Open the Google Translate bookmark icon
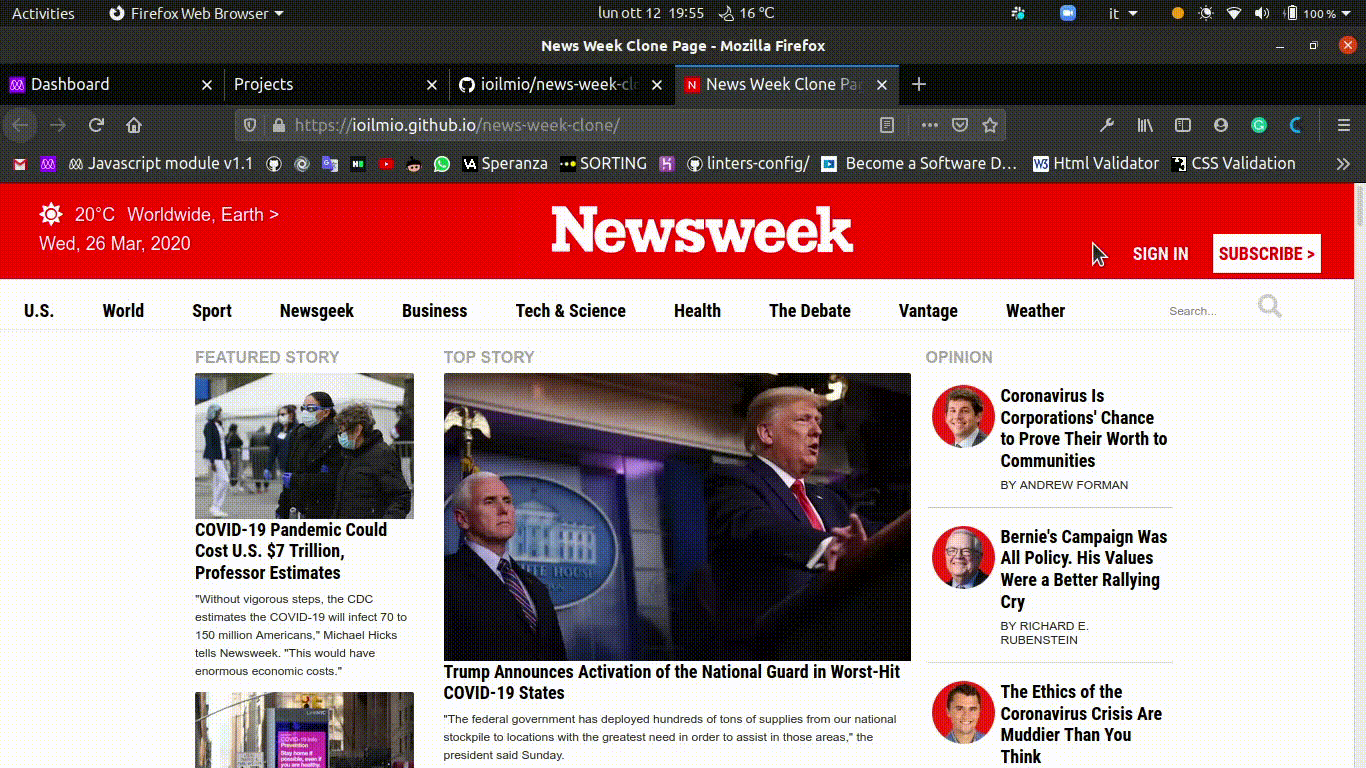This screenshot has width=1366, height=768. (330, 164)
